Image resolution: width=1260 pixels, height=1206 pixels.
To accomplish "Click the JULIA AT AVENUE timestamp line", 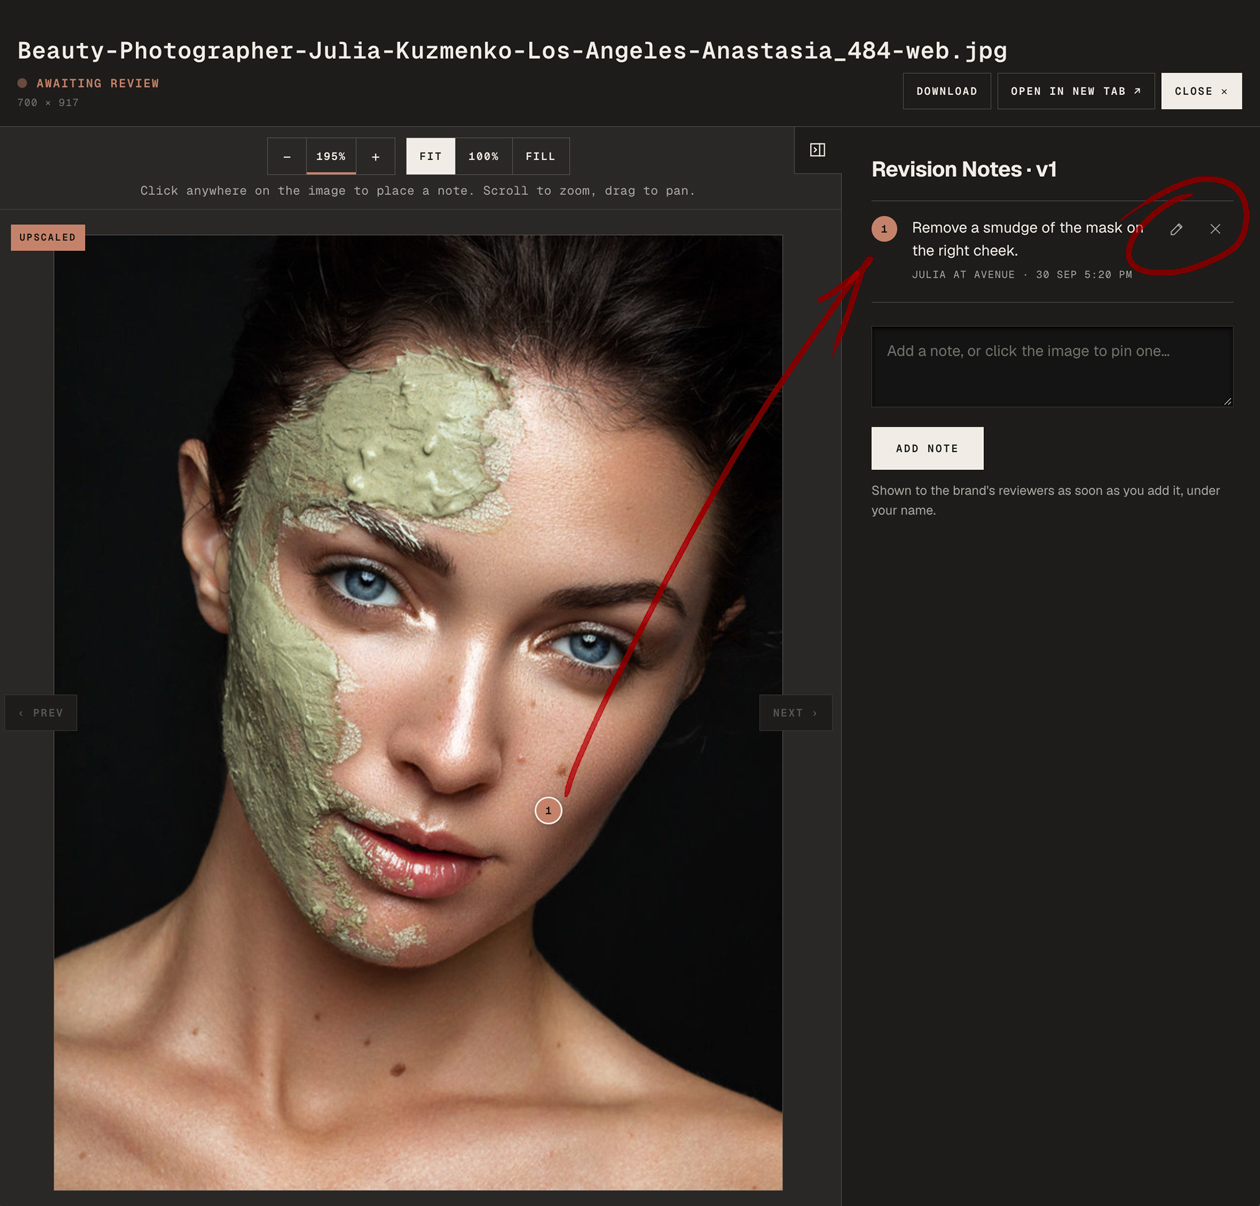I will coord(1022,274).
